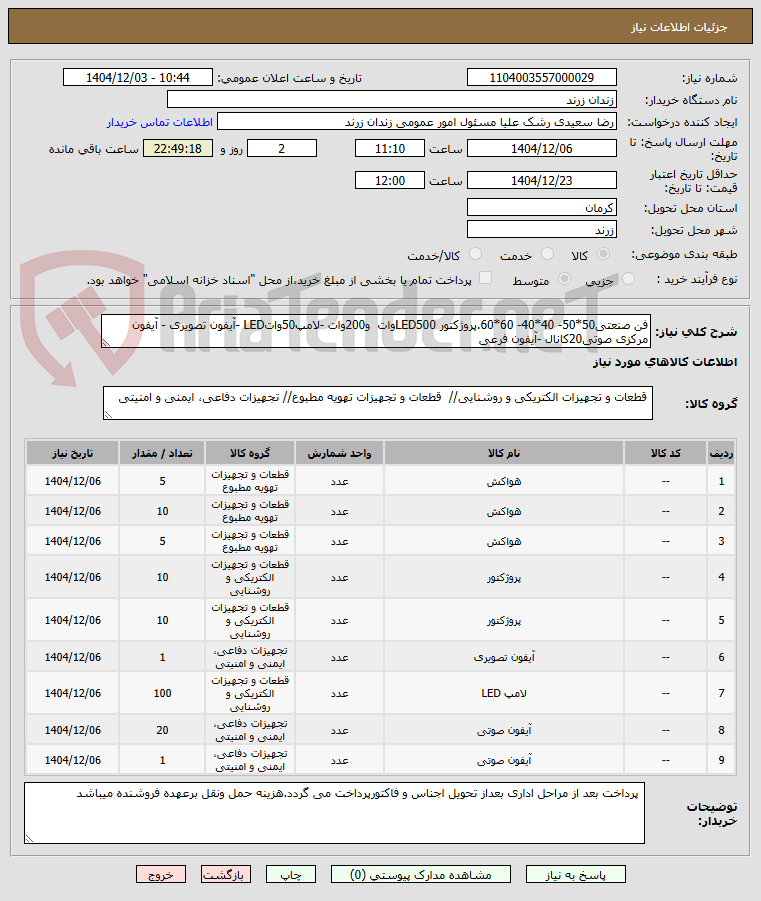Click آیفون صوتی in row 9
Viewport: 761px width, 901px height.
(504, 760)
